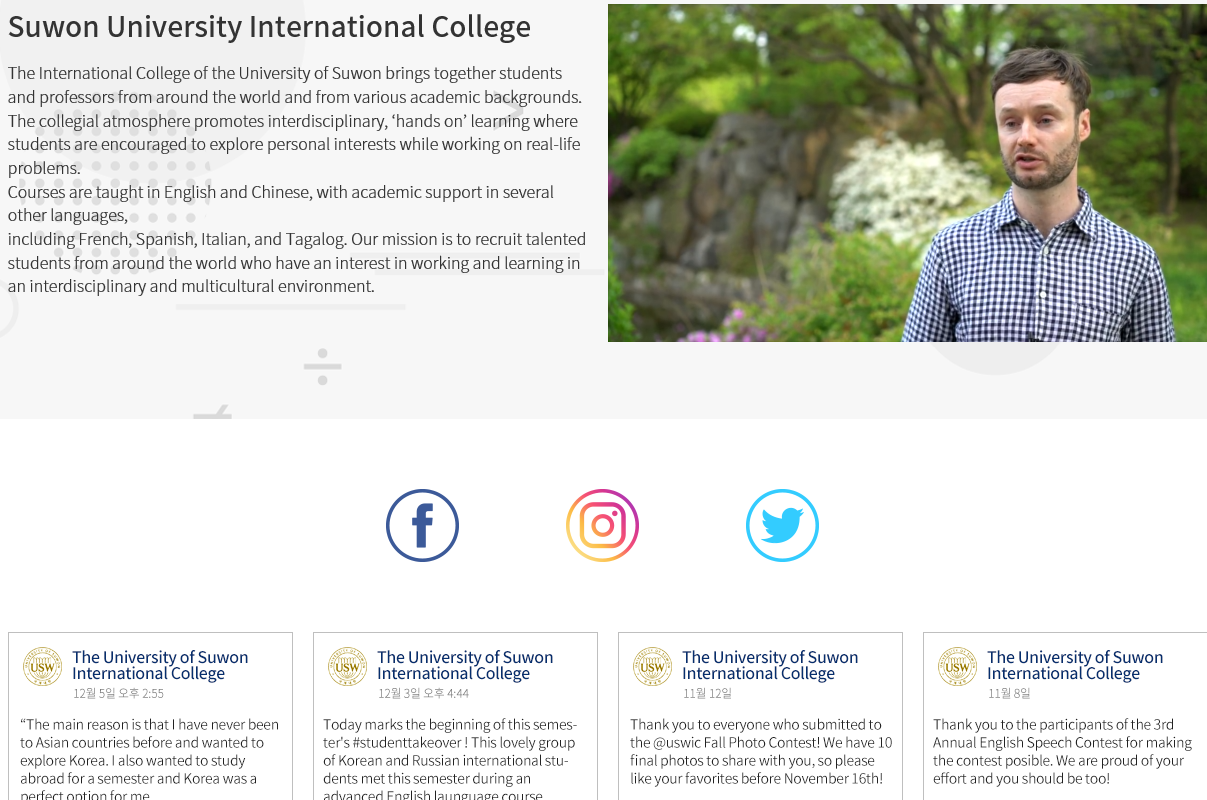Open the Twitter bird icon
This screenshot has height=800, width=1207.
point(782,525)
